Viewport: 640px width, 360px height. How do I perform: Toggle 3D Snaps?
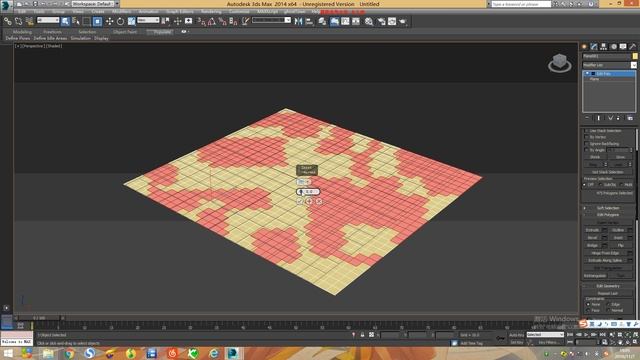201,21
